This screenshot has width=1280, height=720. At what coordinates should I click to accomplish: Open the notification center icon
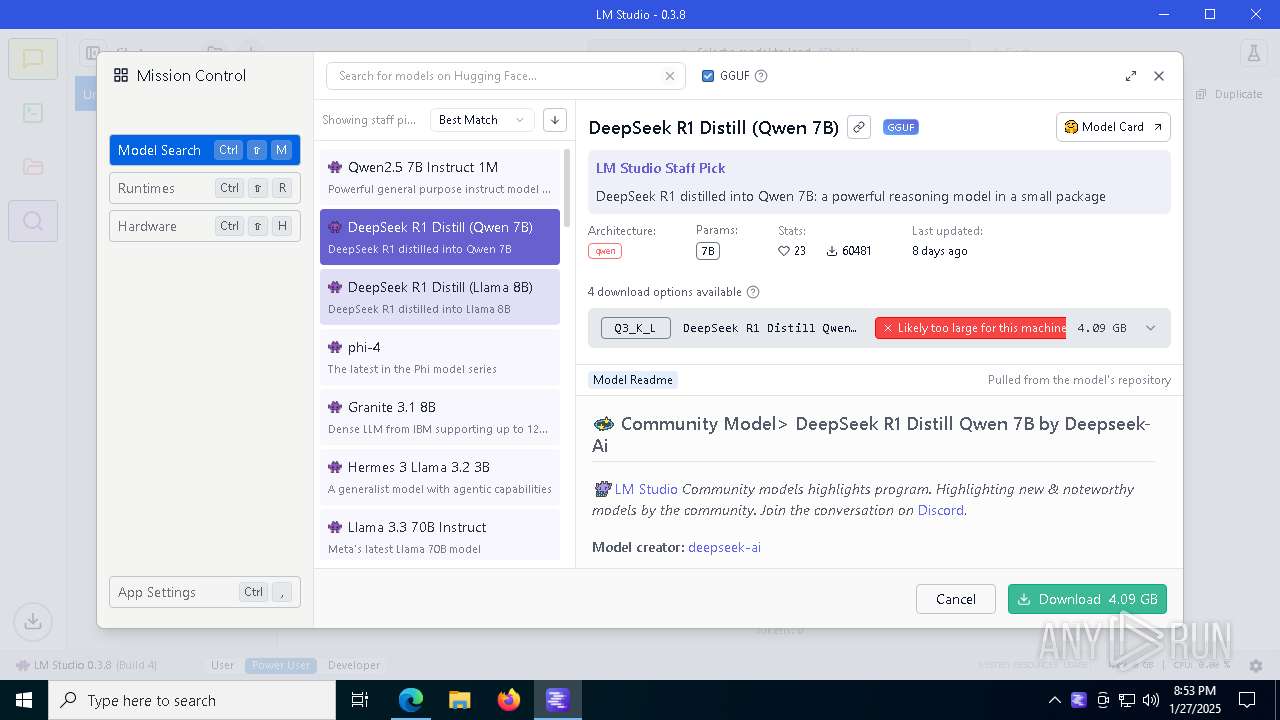[1247, 700]
